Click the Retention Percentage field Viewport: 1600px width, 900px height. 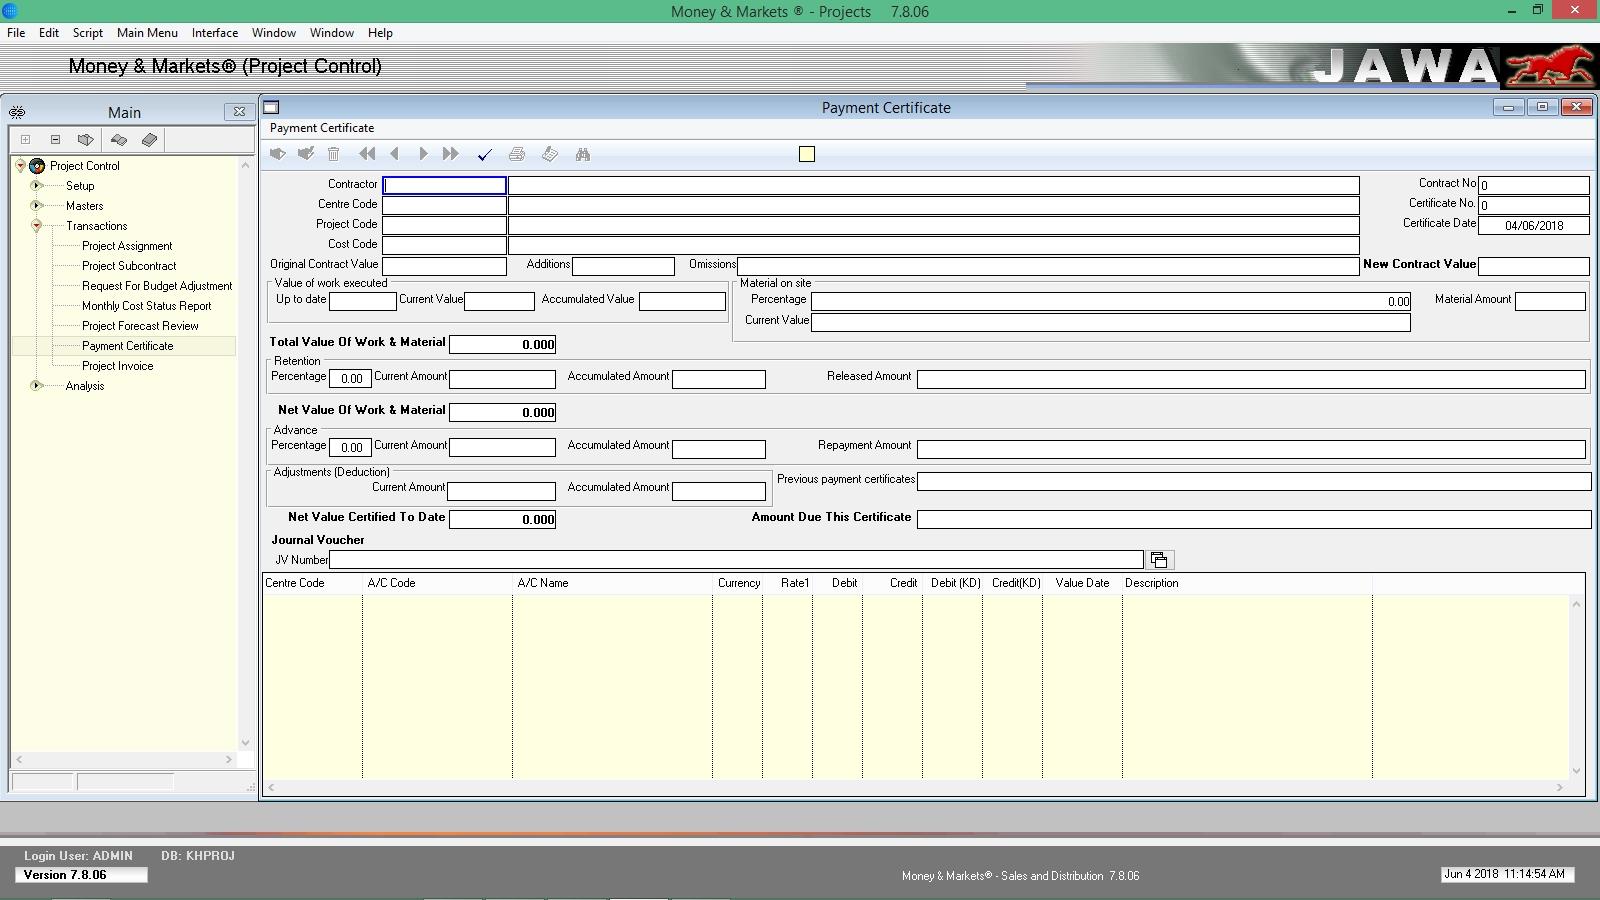[x=350, y=379]
